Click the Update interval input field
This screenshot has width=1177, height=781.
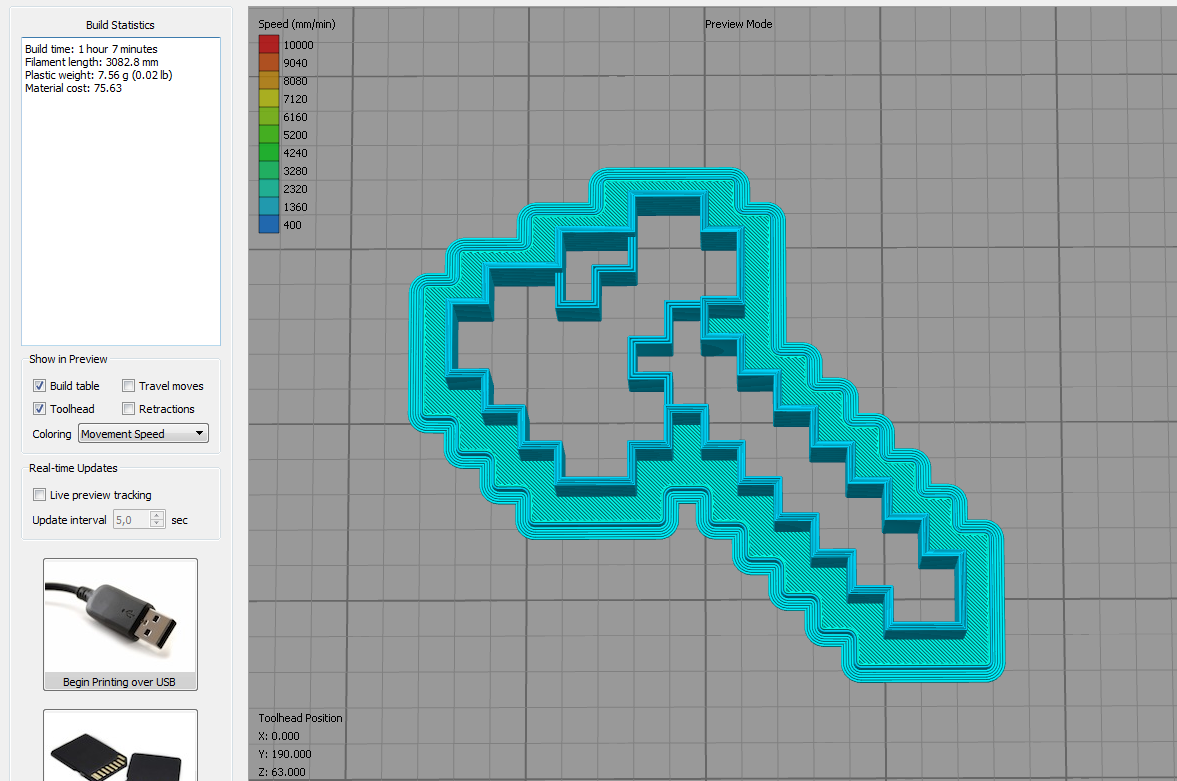click(131, 520)
